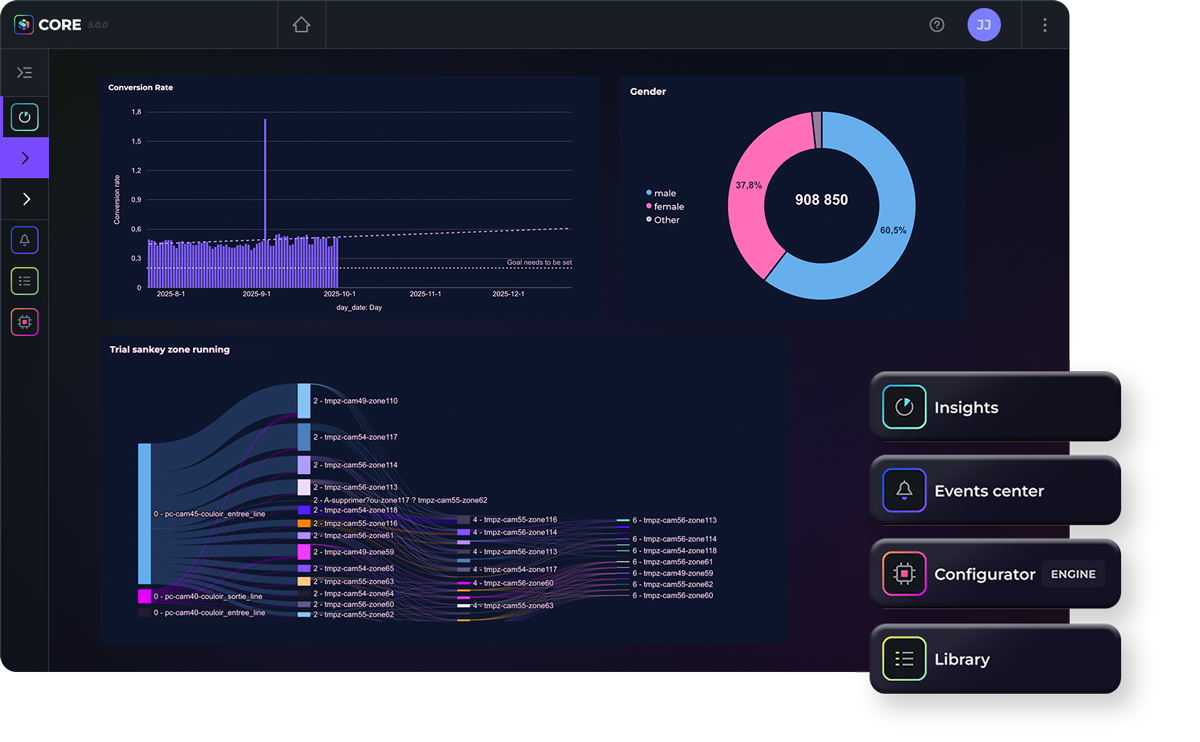This screenshot has height=742, width=1200.
Task: Expand the highlighted purple chevron sidebar item
Action: pyautogui.click(x=25, y=158)
